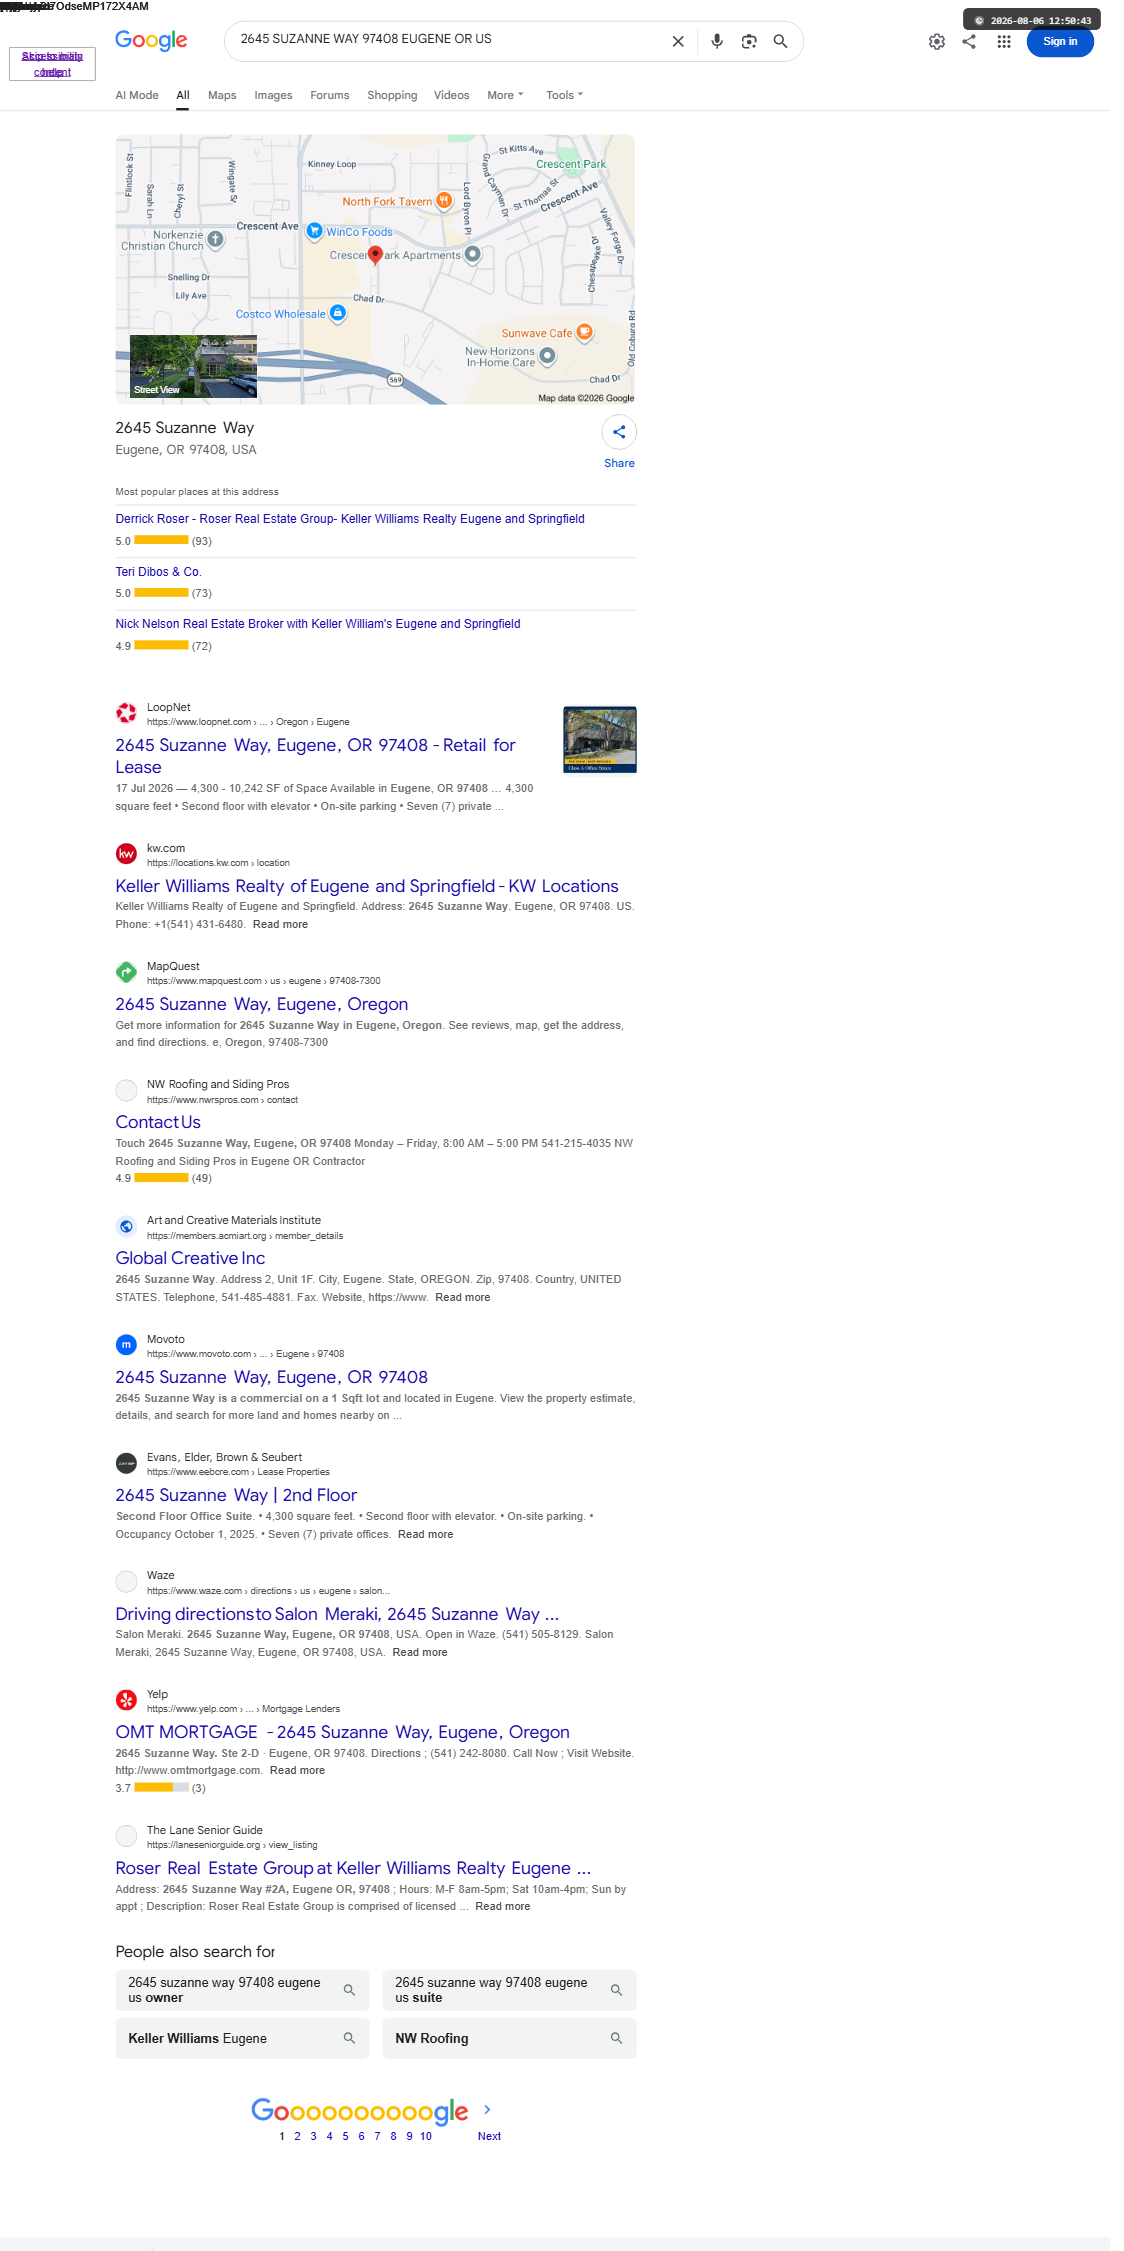1124x2251 pixels.
Task: Open Teri Dibos & Co. link
Action: [x=158, y=572]
